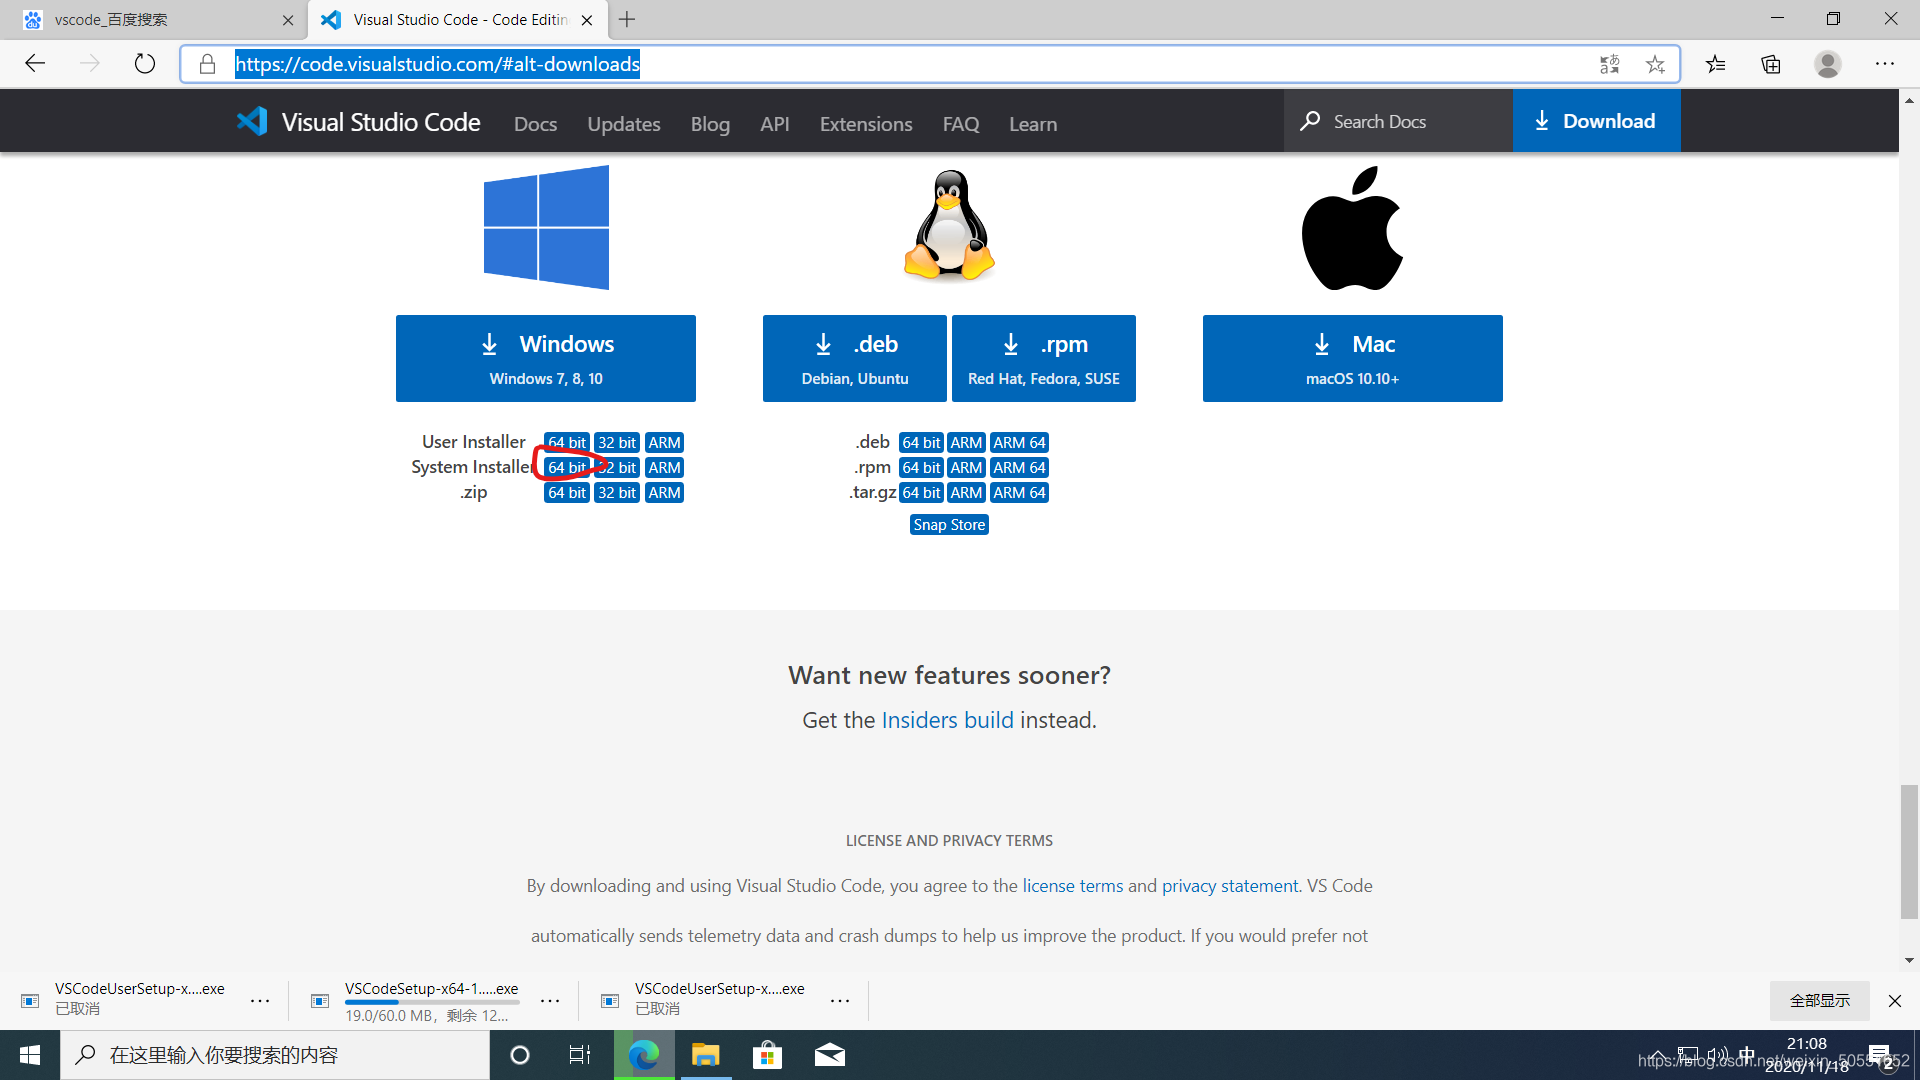Open the privacy statement link
The height and width of the screenshot is (1080, 1920).
1230,886
